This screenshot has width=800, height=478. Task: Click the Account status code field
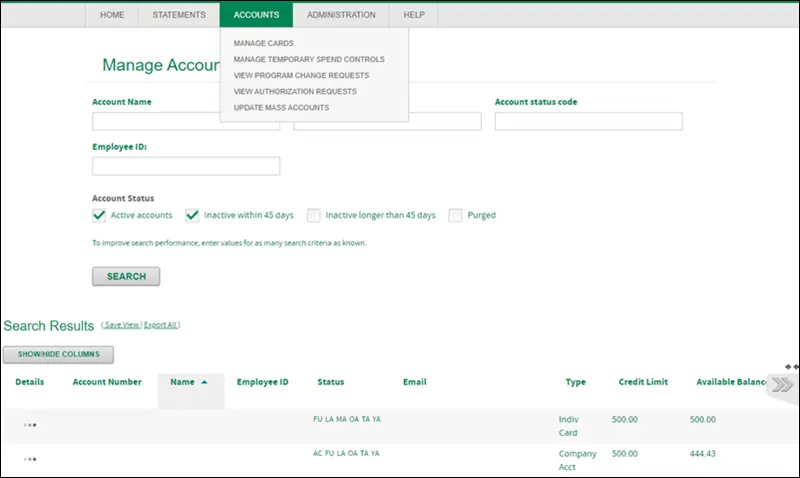(588, 121)
